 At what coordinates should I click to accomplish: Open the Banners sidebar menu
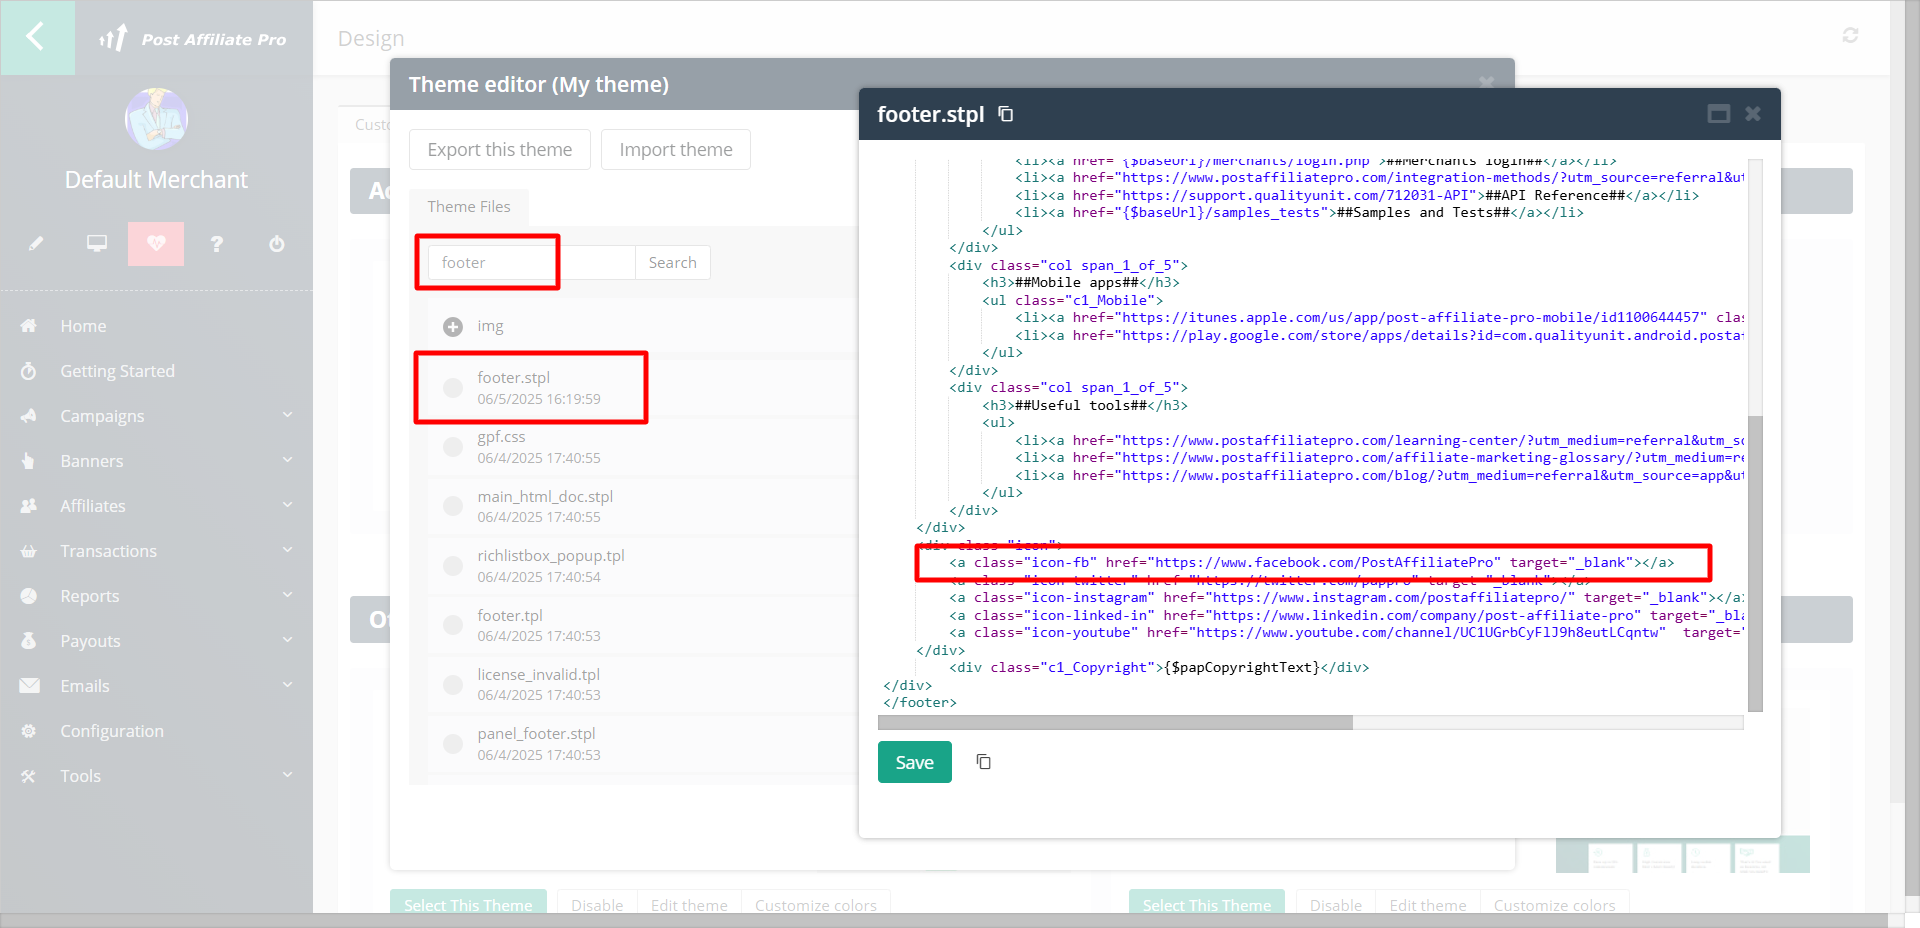(92, 461)
